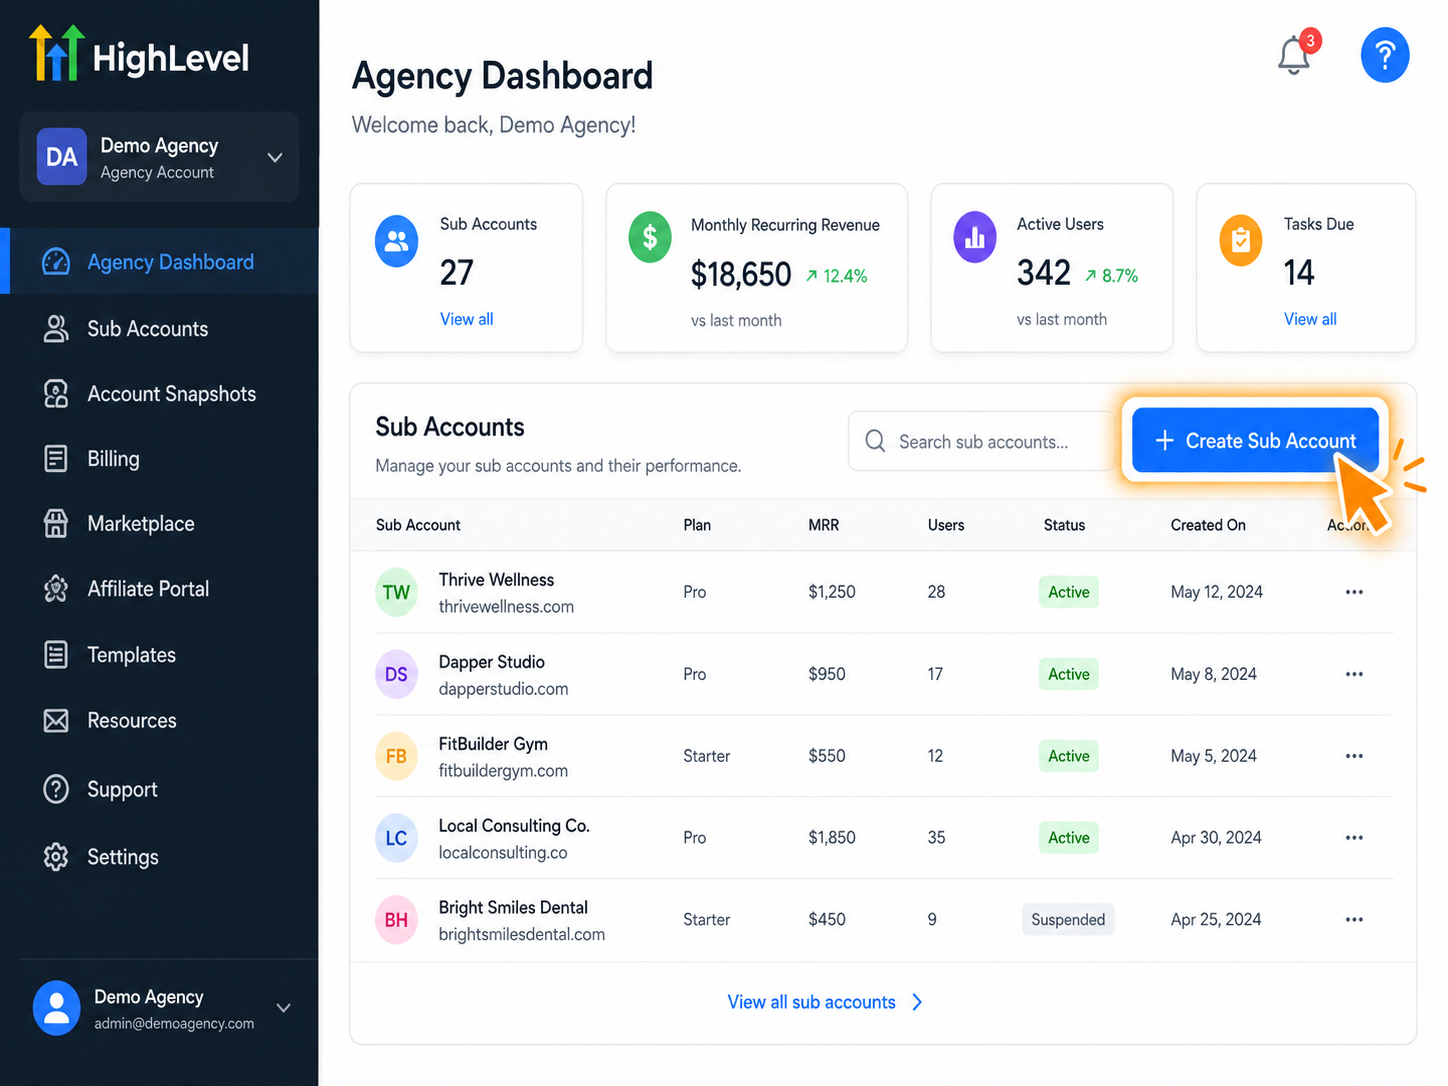Sort by the MRR column header
Image resolution: width=1448 pixels, height=1086 pixels.
pyautogui.click(x=824, y=525)
